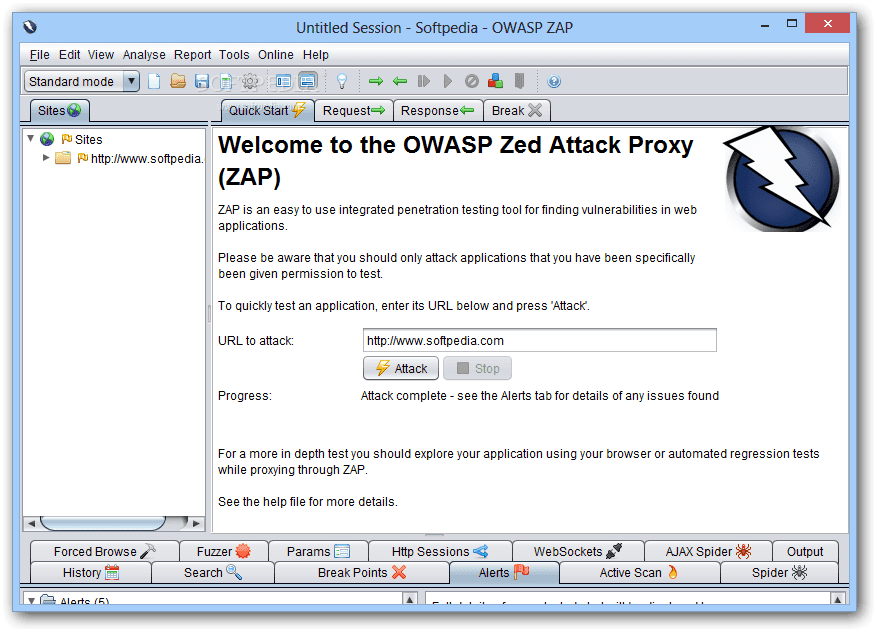This screenshot has height=632, width=877.
Task: Open the WebSockets tab
Action: tap(578, 551)
